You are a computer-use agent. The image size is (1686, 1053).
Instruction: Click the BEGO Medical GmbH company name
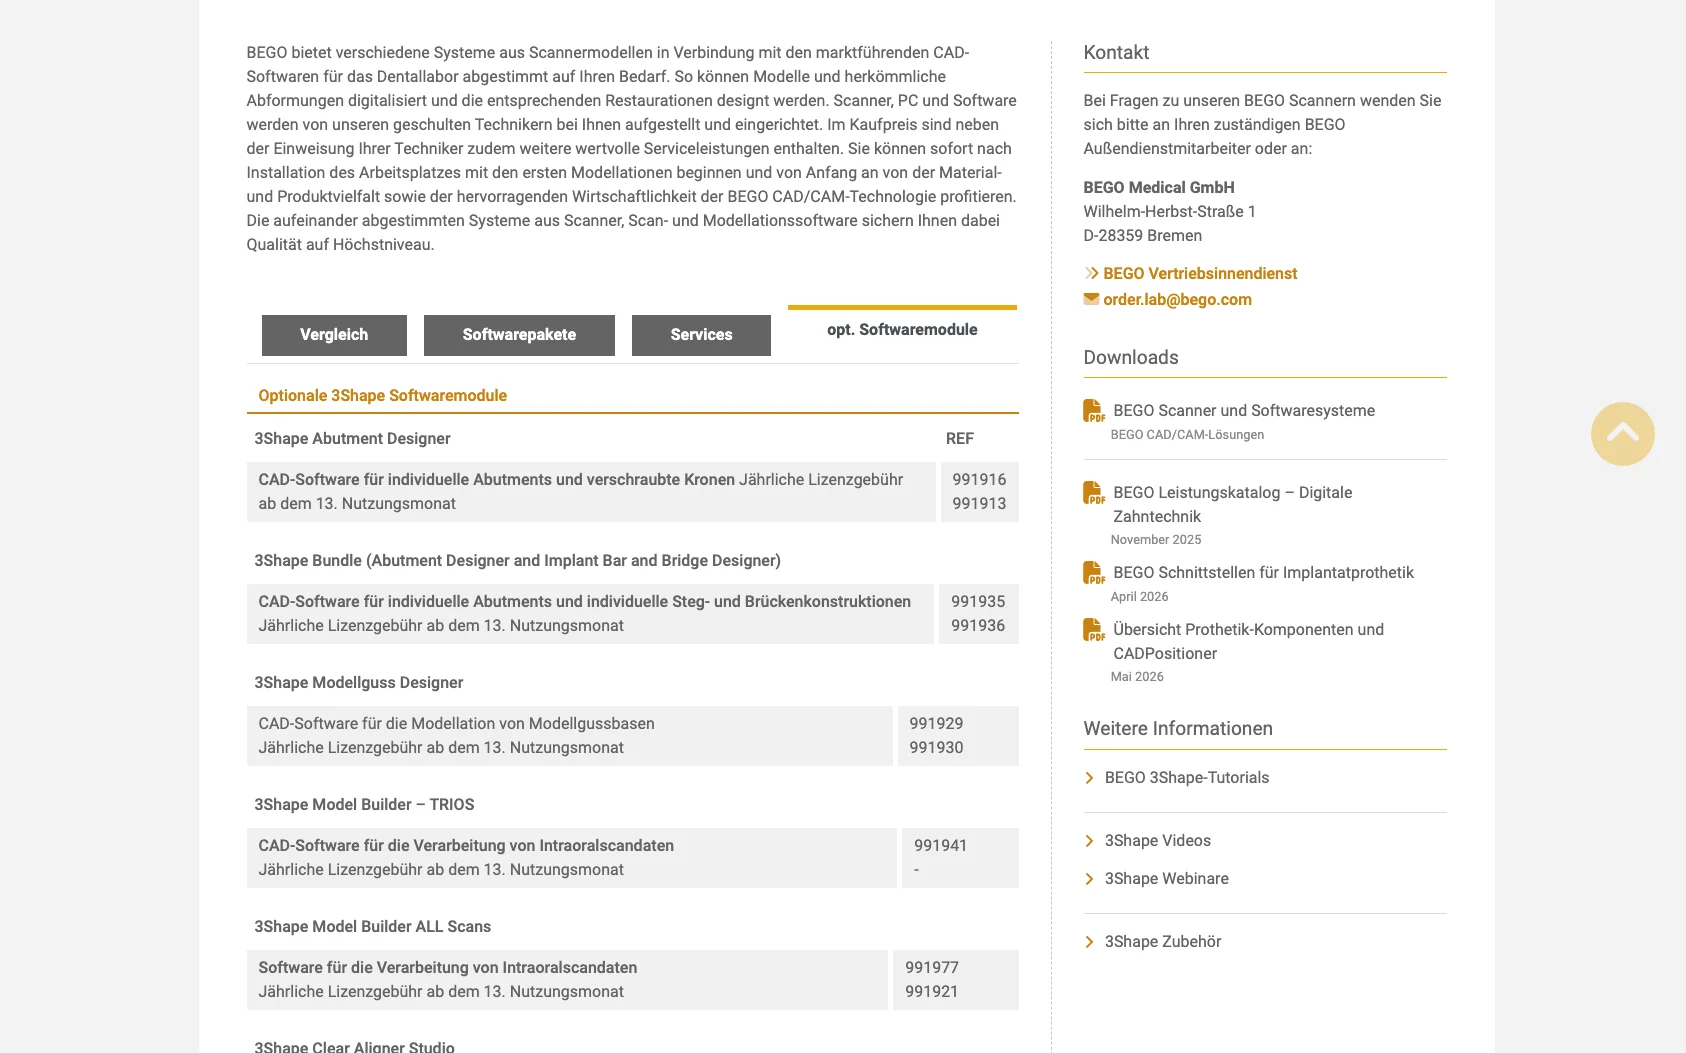tap(1159, 187)
